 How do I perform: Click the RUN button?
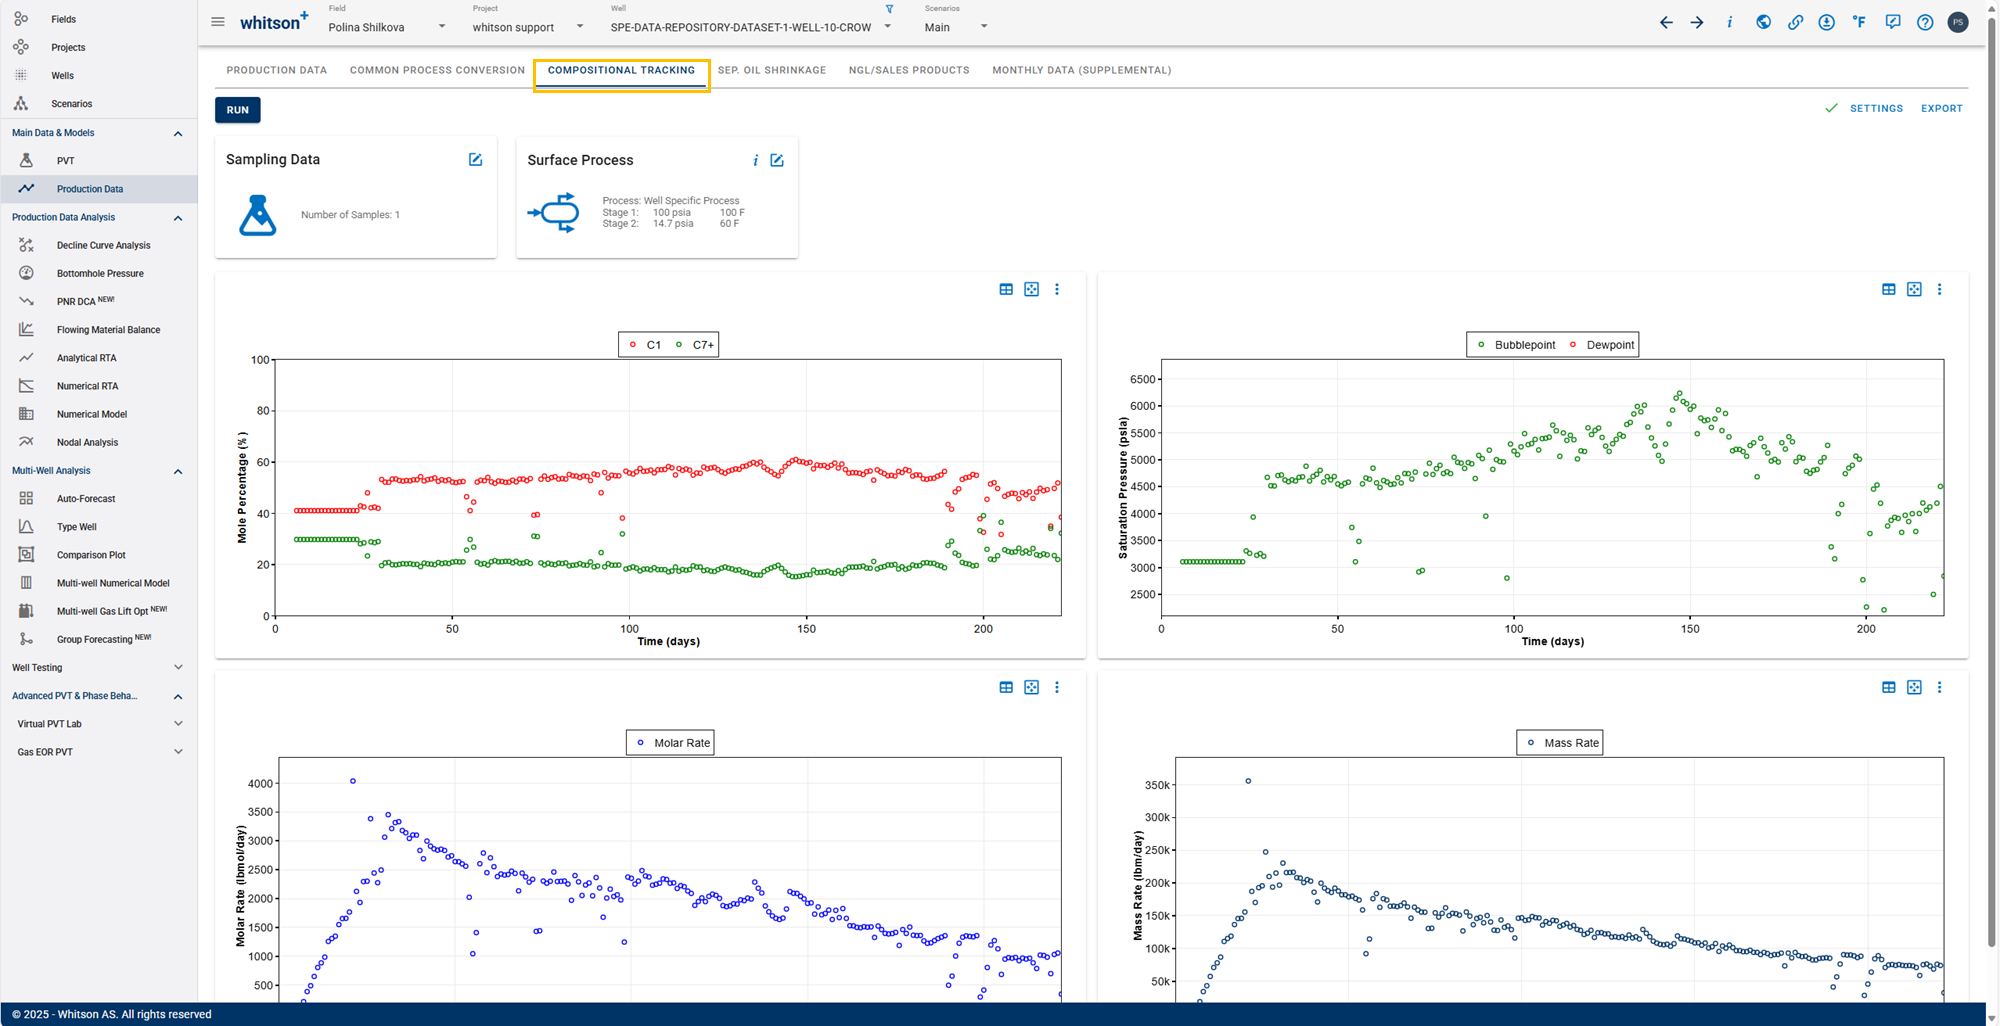tap(238, 110)
